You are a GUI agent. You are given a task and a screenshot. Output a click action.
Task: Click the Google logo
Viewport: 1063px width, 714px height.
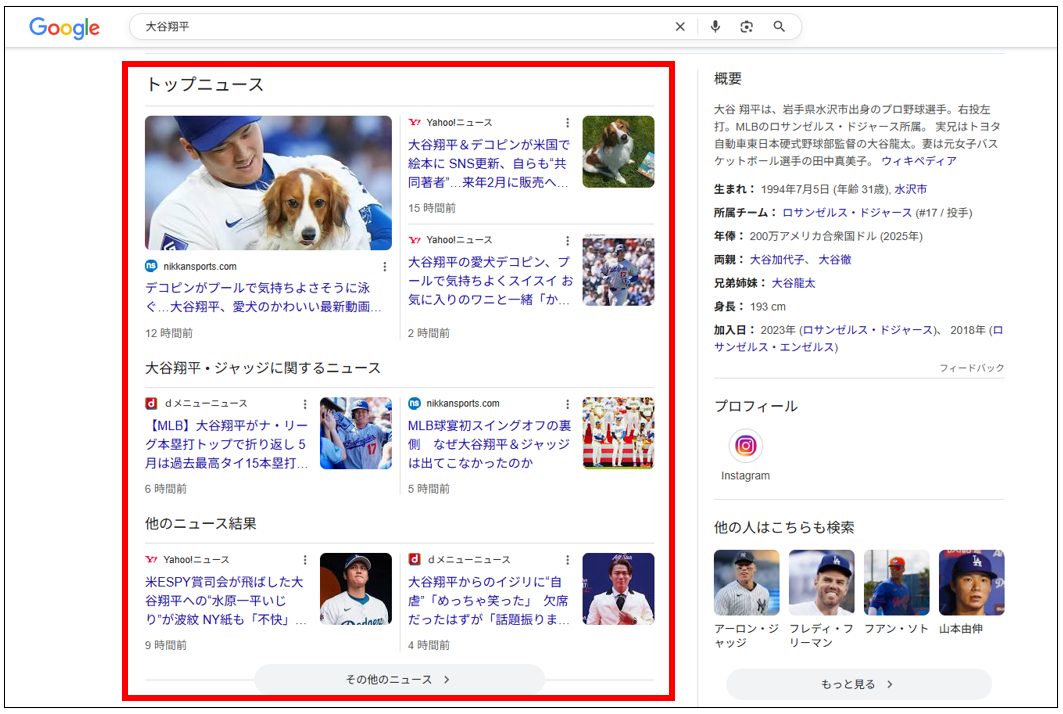point(64,27)
